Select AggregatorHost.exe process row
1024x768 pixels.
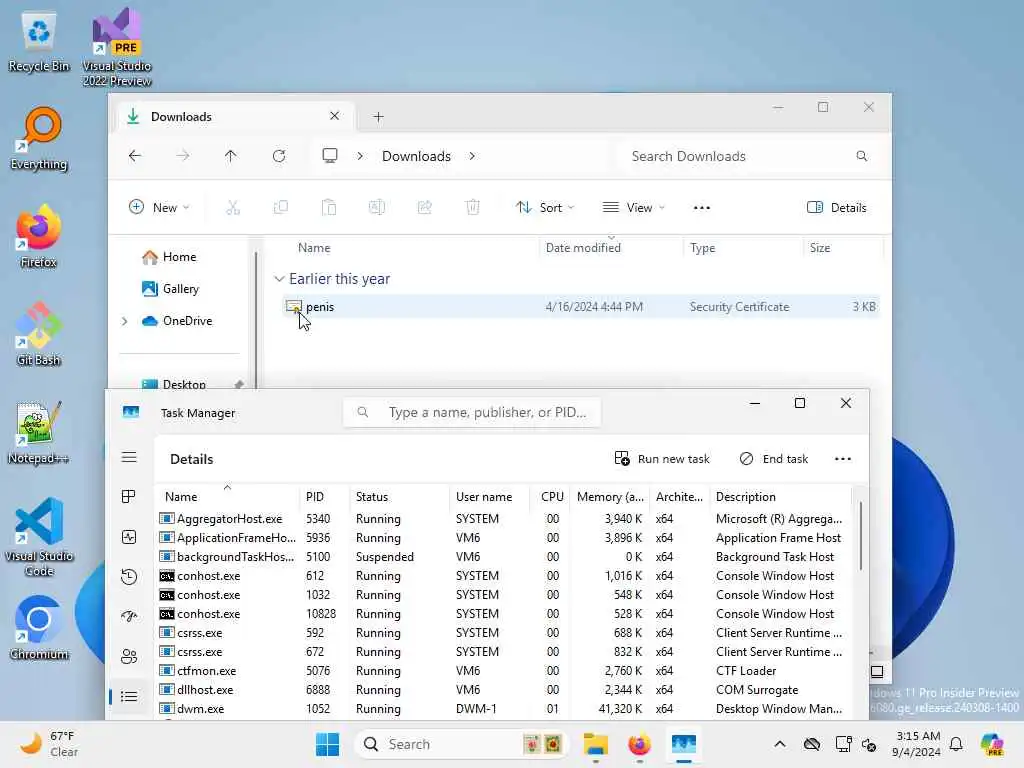(x=503, y=519)
